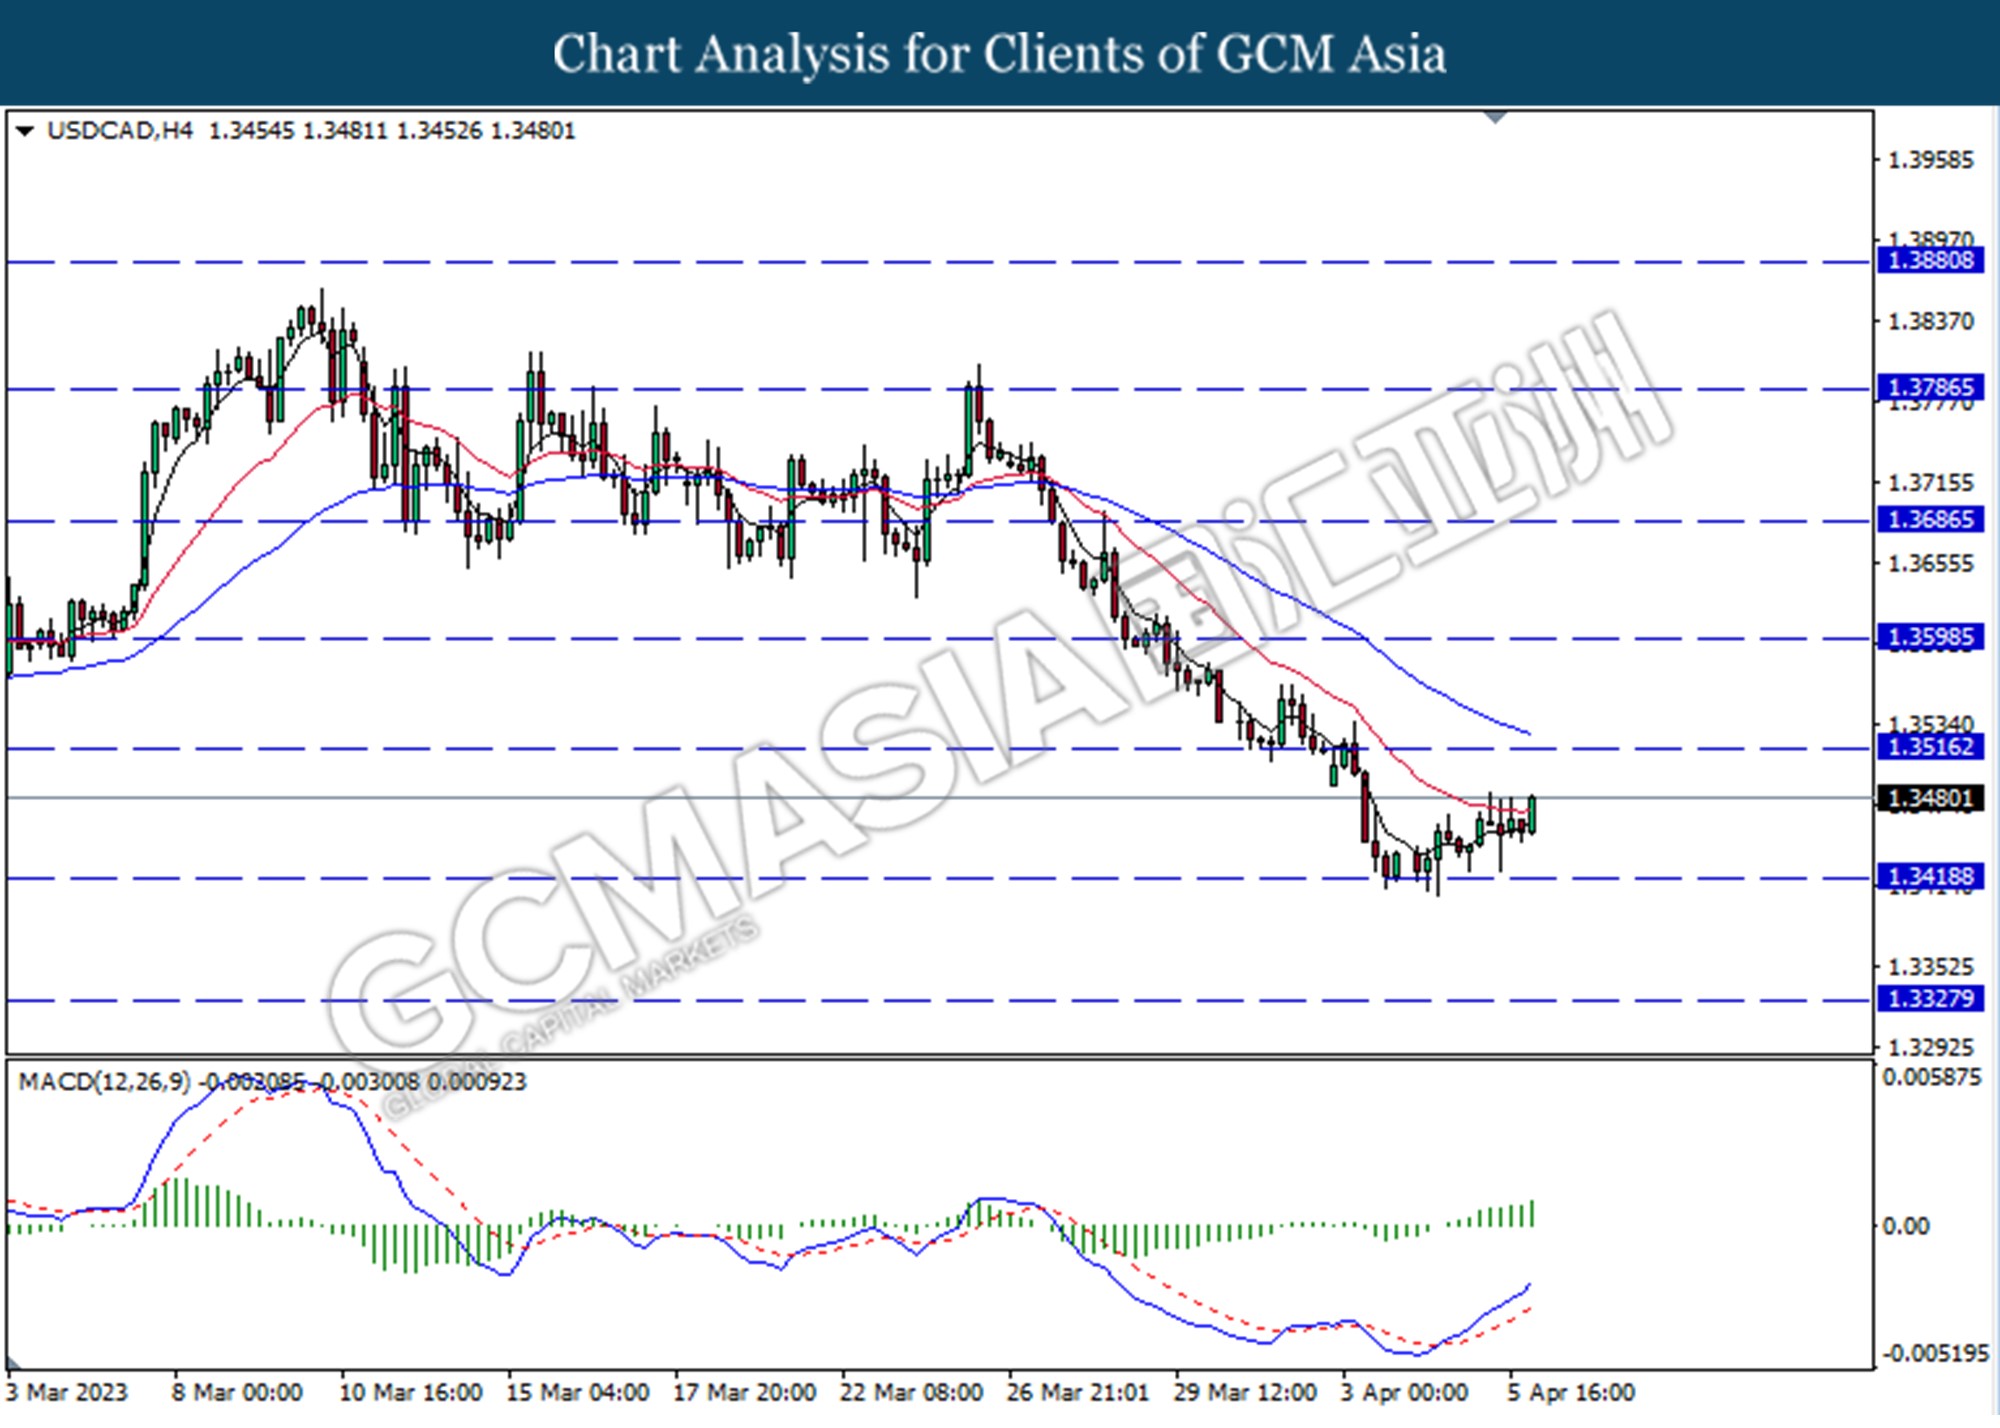2000x1428 pixels.
Task: Click the 0.005875 MACD axis value
Action: [x=1931, y=1078]
